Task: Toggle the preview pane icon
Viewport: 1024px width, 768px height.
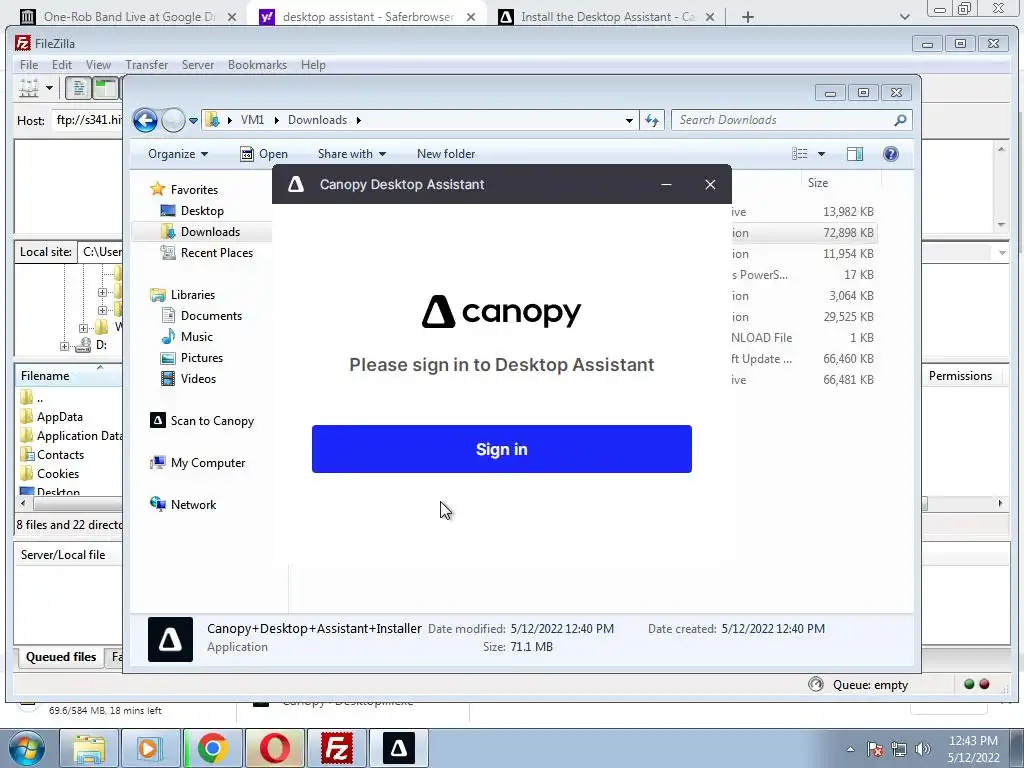Action: click(x=855, y=154)
